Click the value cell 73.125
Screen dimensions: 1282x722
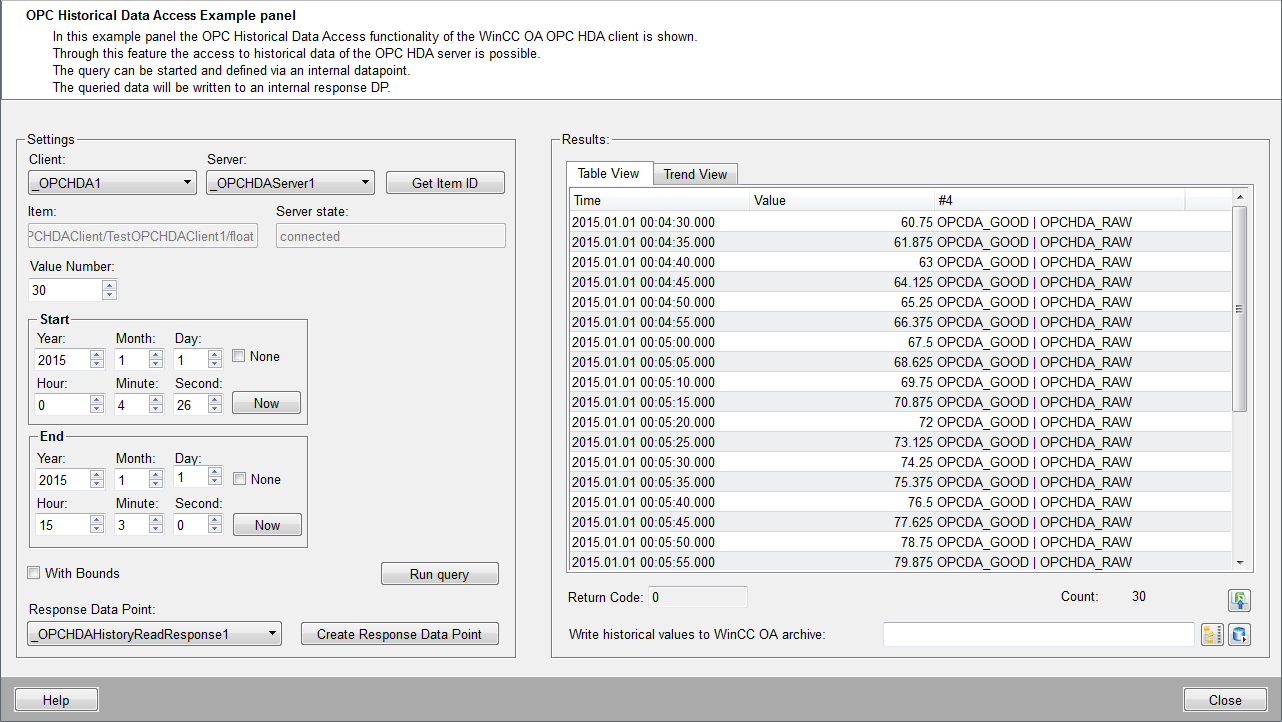(842, 442)
